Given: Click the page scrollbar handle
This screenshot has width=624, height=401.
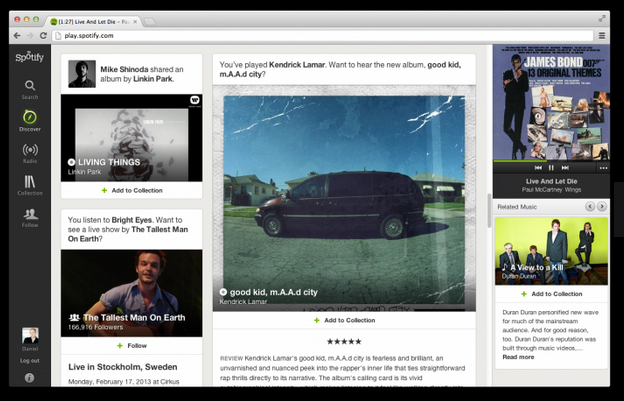Looking at the screenshot, I should click(x=489, y=211).
